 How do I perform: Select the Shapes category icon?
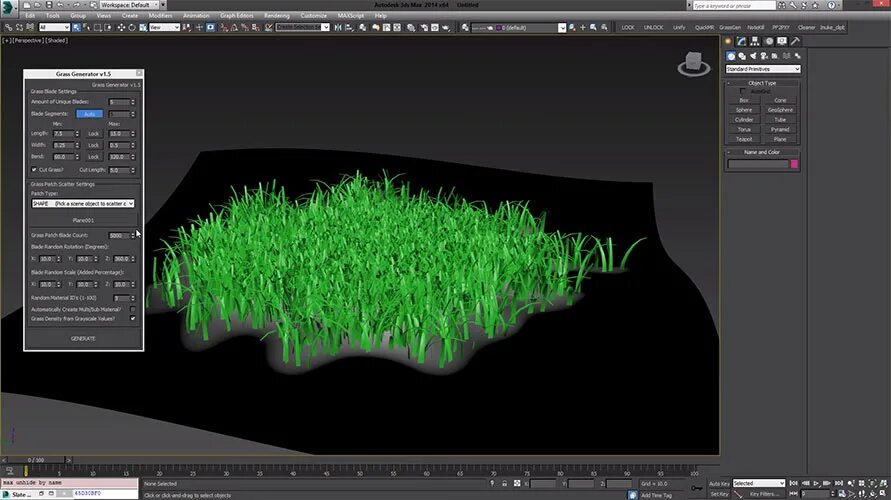click(742, 56)
